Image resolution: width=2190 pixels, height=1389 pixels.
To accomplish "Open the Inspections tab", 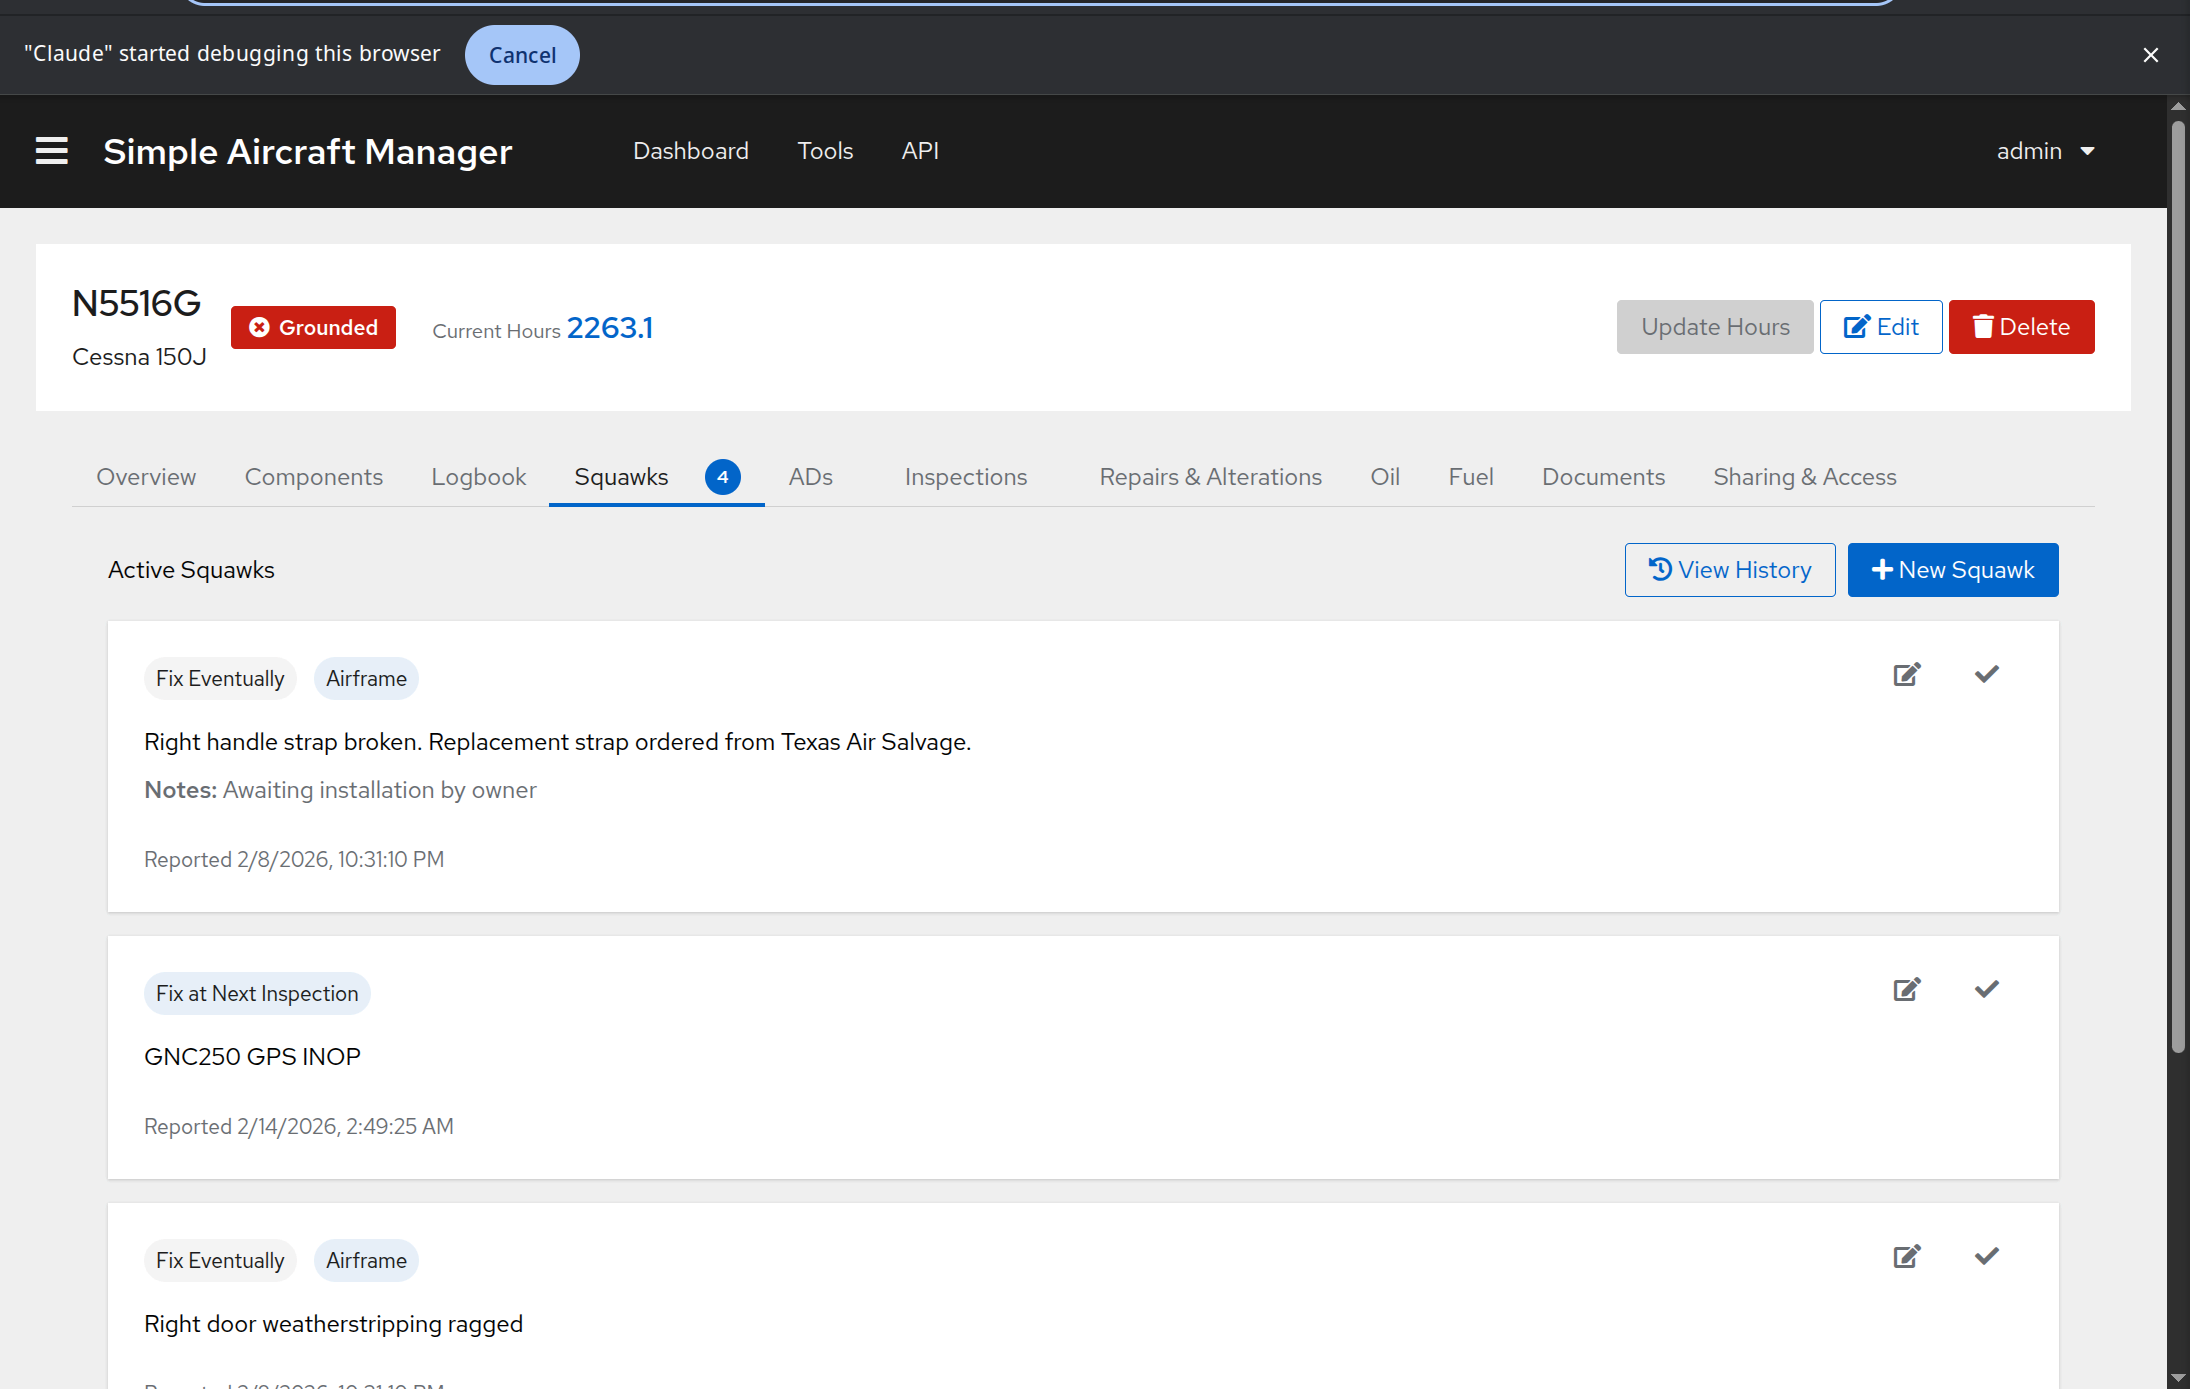I will (965, 477).
